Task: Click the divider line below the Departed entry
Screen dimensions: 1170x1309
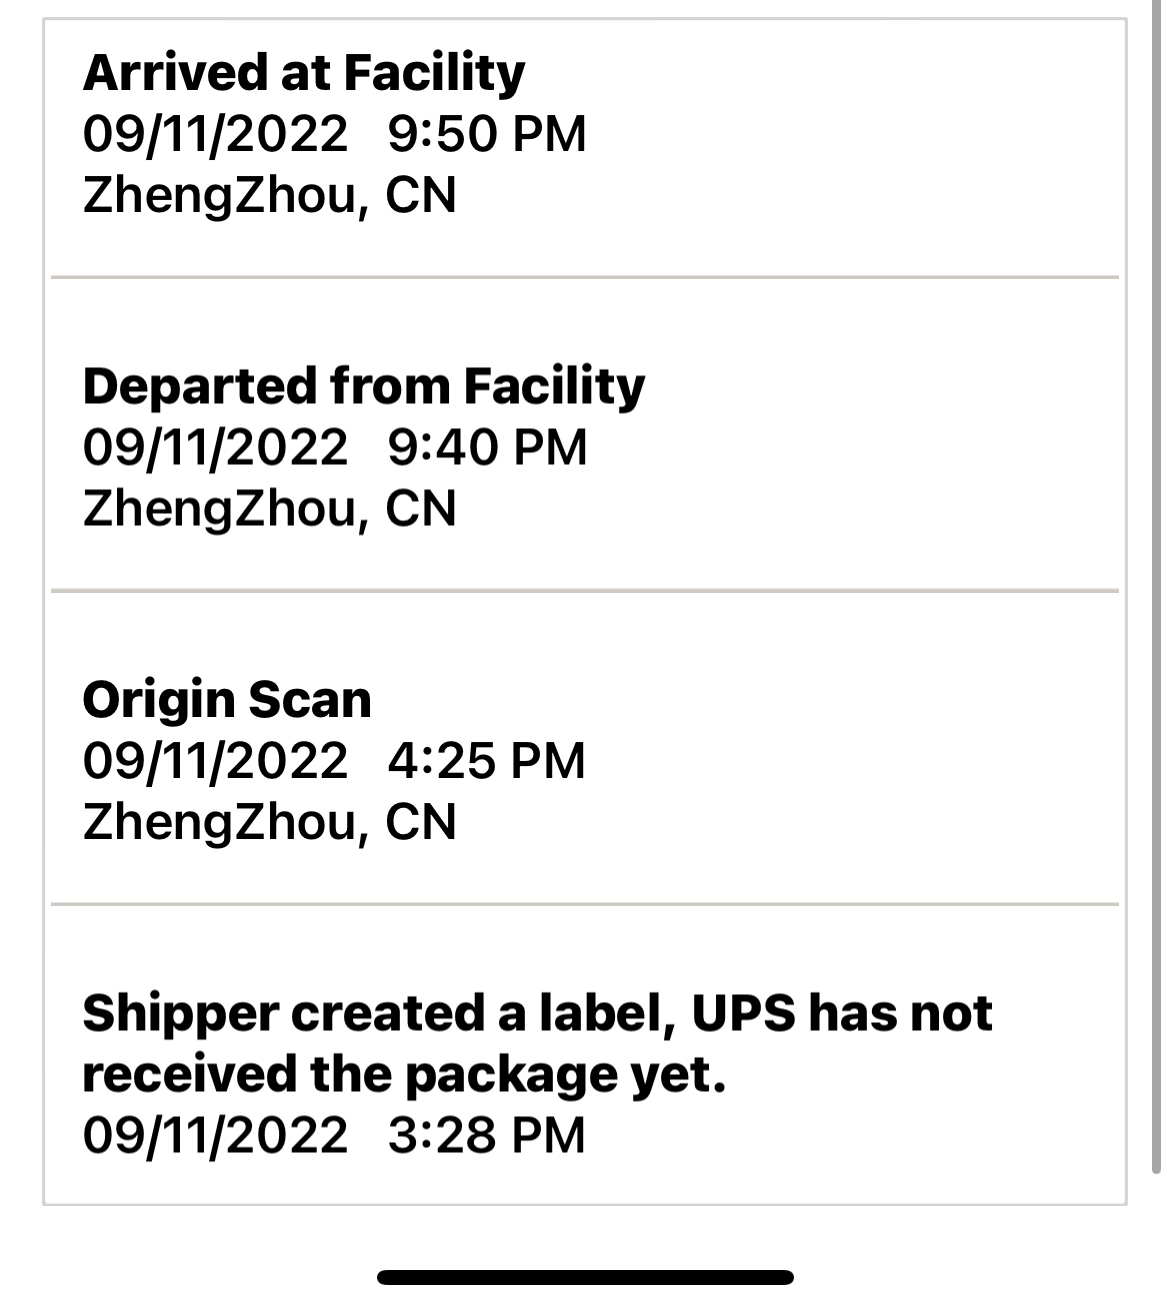Action: (585, 591)
